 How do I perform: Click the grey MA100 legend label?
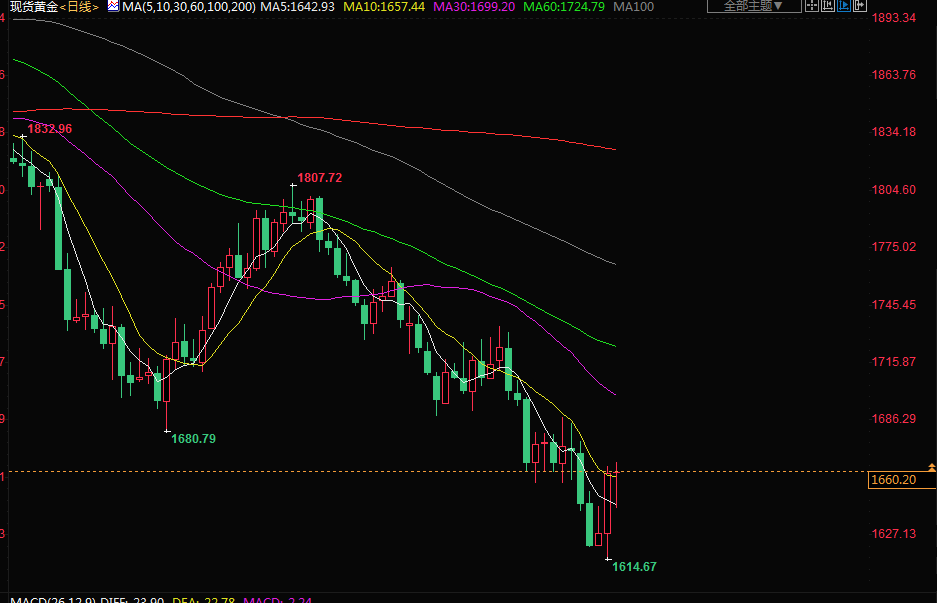coord(634,7)
